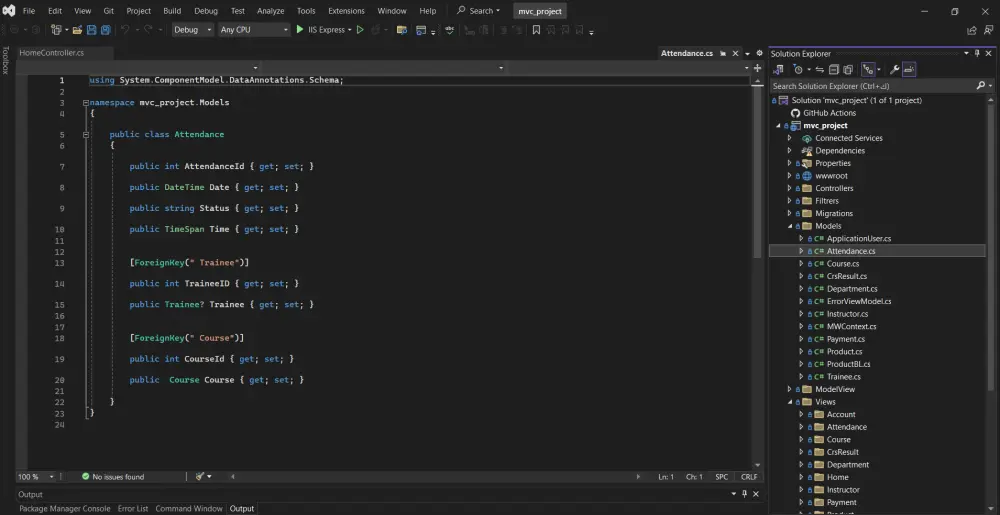Viewport: 1000px width, 515px height.
Task: Open the Build menu
Action: pyautogui.click(x=172, y=11)
